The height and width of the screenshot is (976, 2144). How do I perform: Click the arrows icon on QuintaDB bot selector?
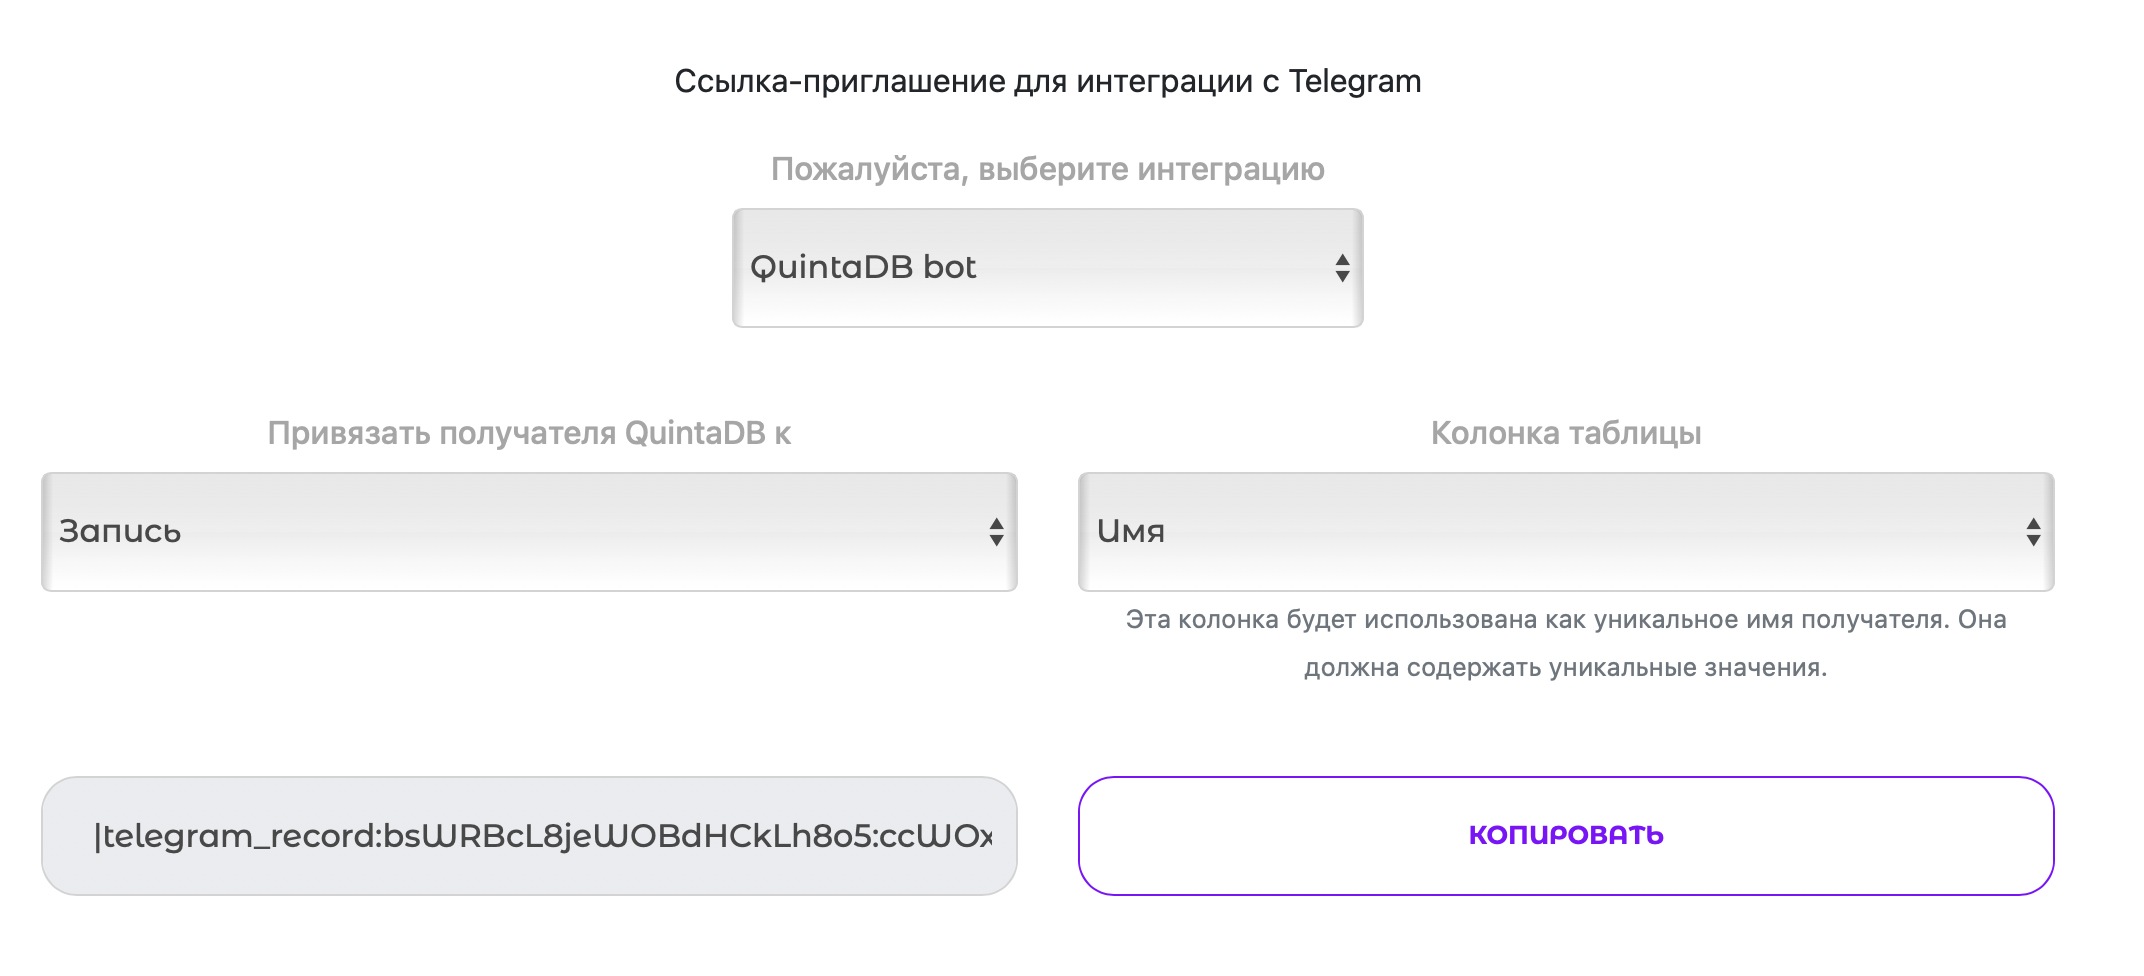coord(1342,268)
